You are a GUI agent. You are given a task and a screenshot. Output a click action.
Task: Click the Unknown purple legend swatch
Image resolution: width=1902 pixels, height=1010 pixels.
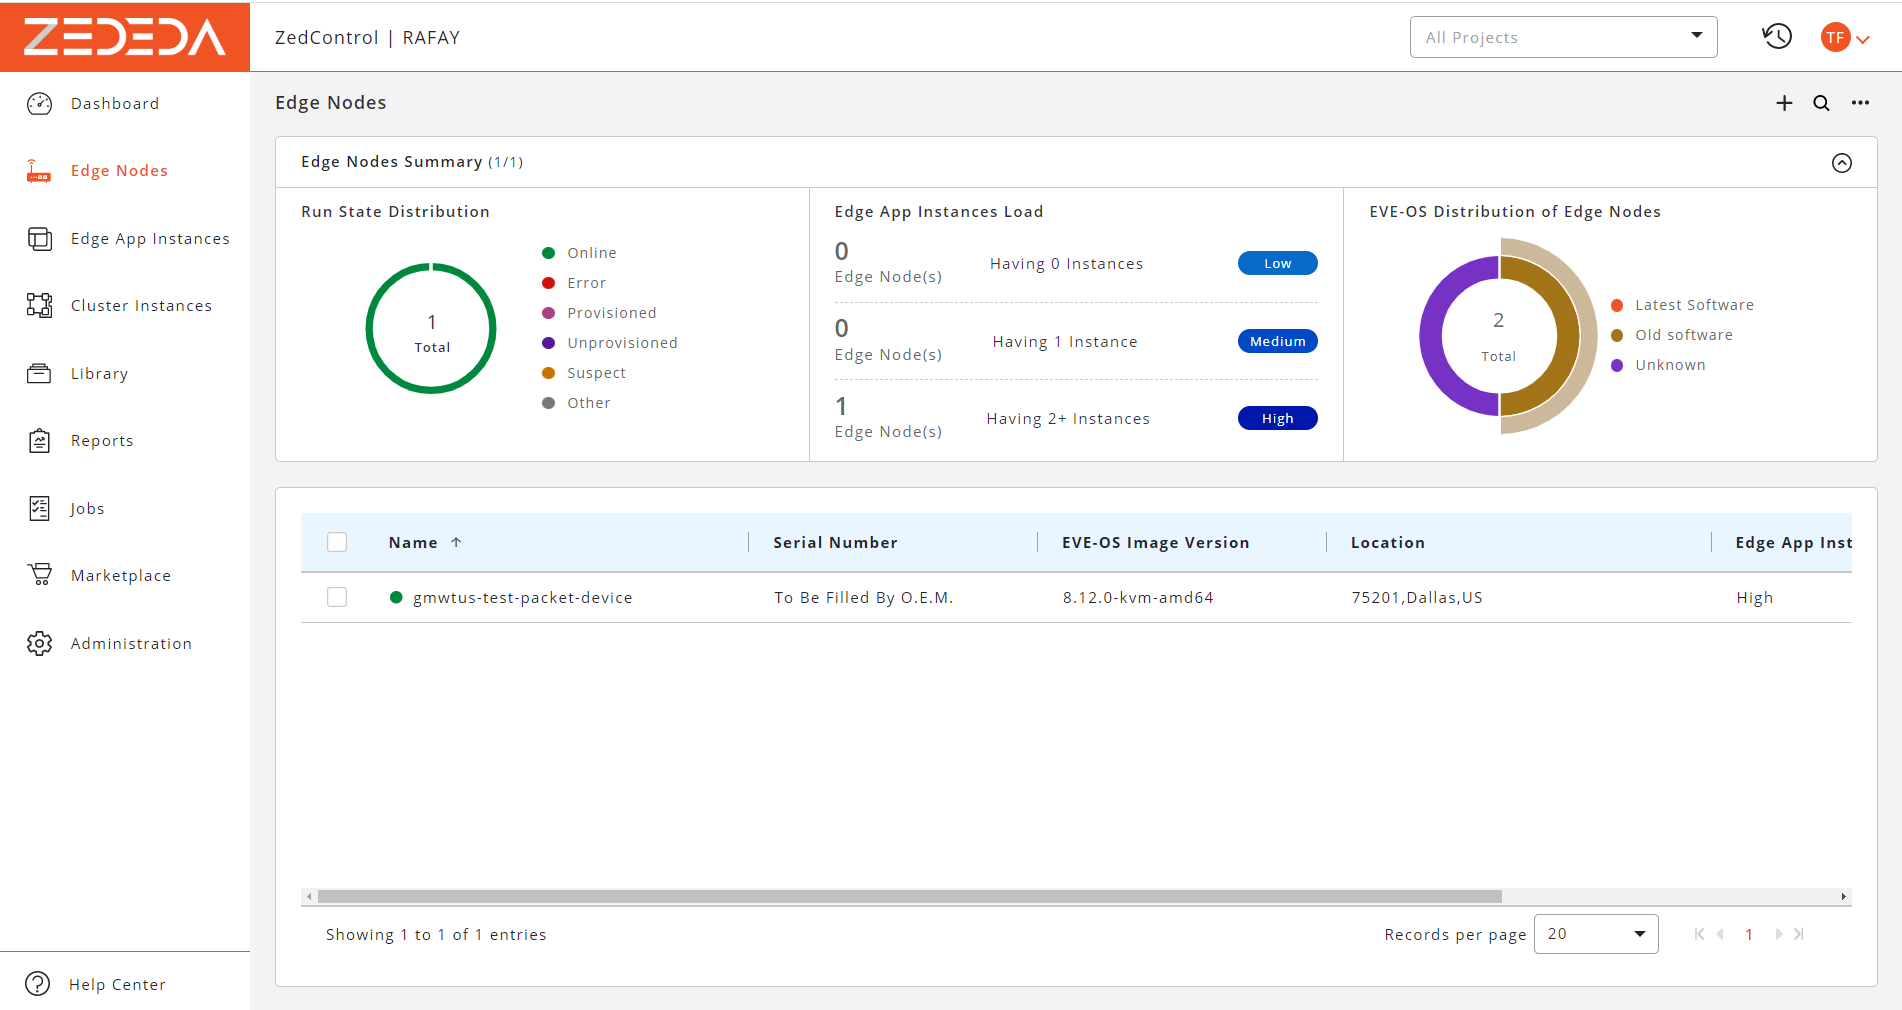point(1617,365)
